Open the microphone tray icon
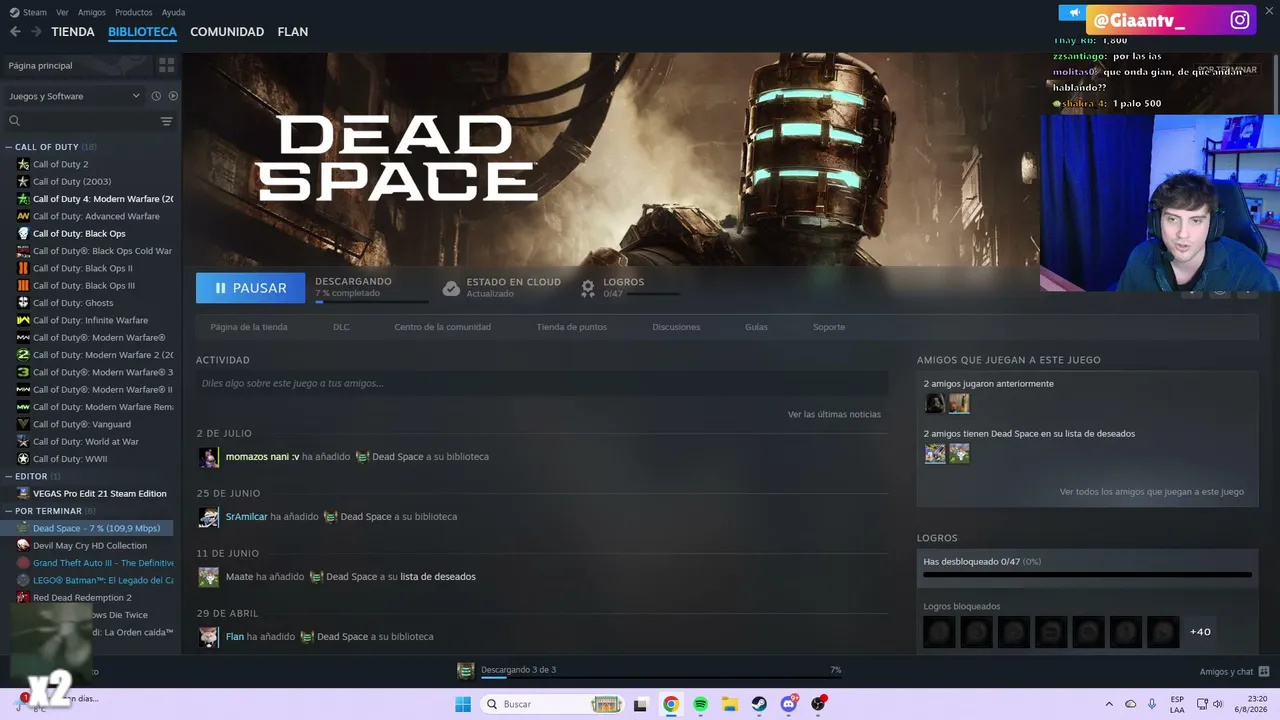The height and width of the screenshot is (720, 1280). (x=1153, y=704)
